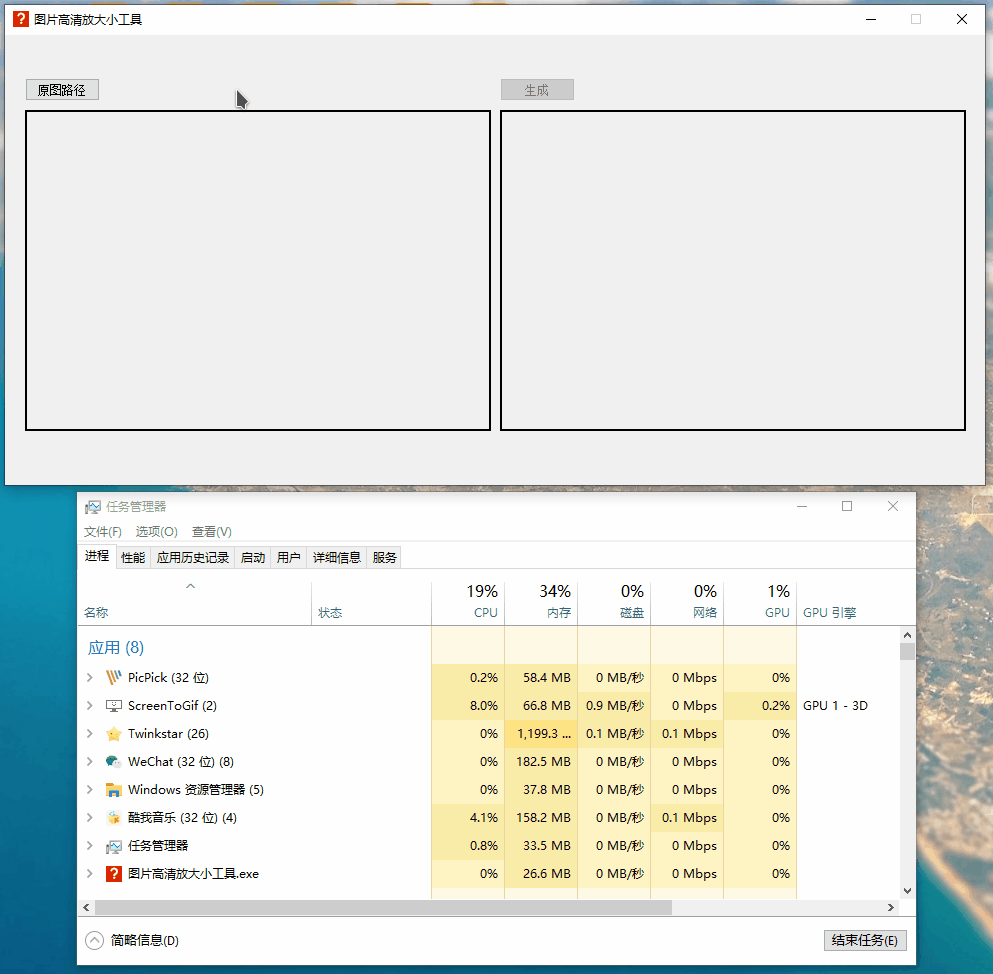Maximize the 任务管理器 window
This screenshot has height=974, width=993.
click(847, 506)
